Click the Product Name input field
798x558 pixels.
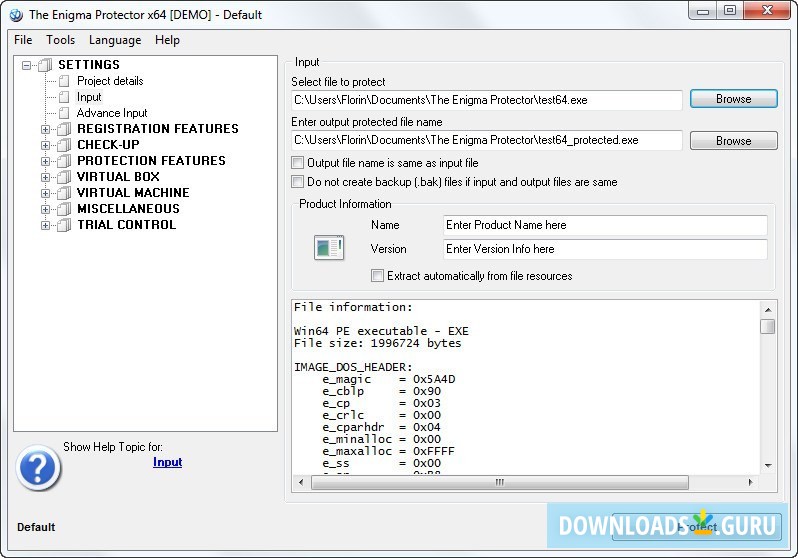(605, 225)
